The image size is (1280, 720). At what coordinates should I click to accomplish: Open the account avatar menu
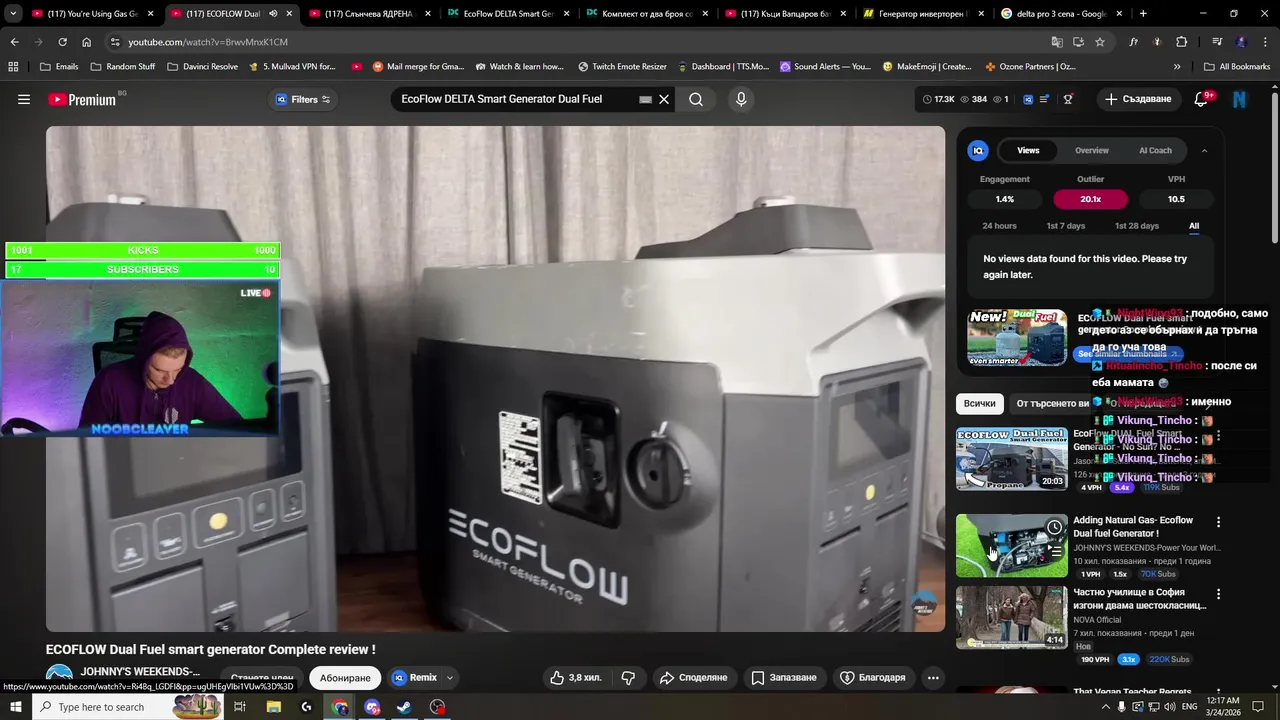1240,99
